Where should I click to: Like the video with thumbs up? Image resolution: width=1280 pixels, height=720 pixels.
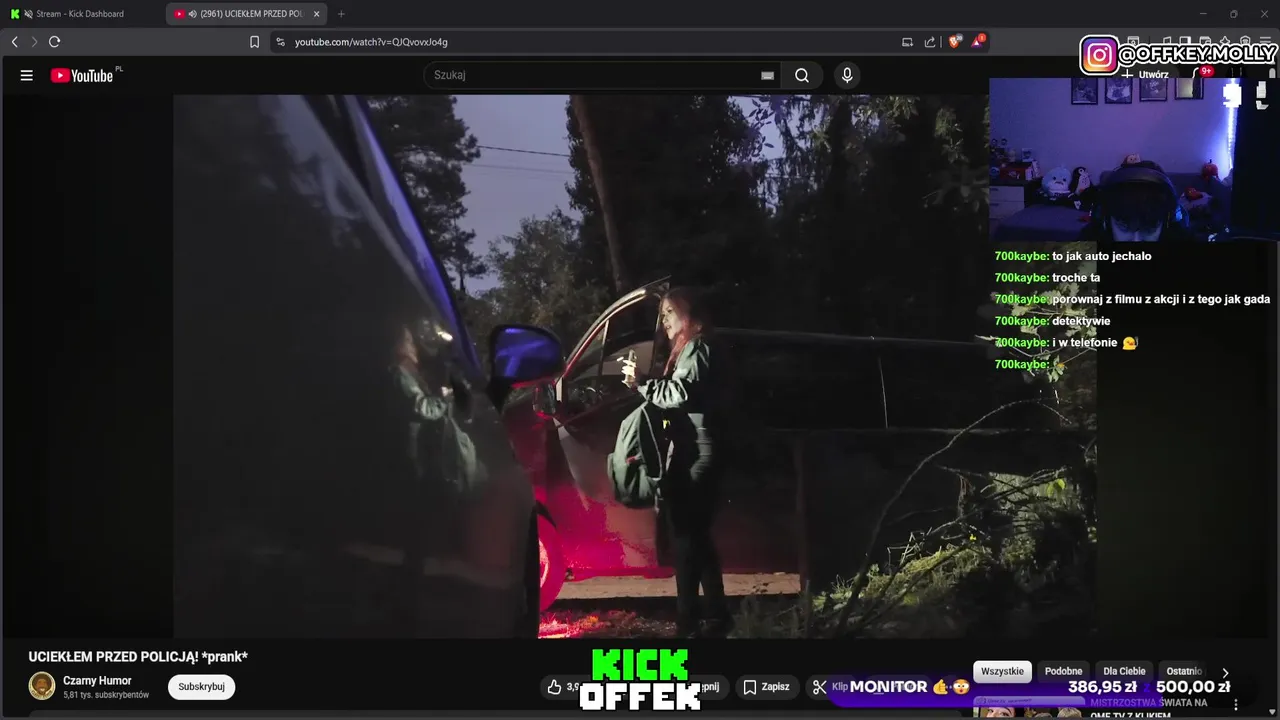(562, 687)
